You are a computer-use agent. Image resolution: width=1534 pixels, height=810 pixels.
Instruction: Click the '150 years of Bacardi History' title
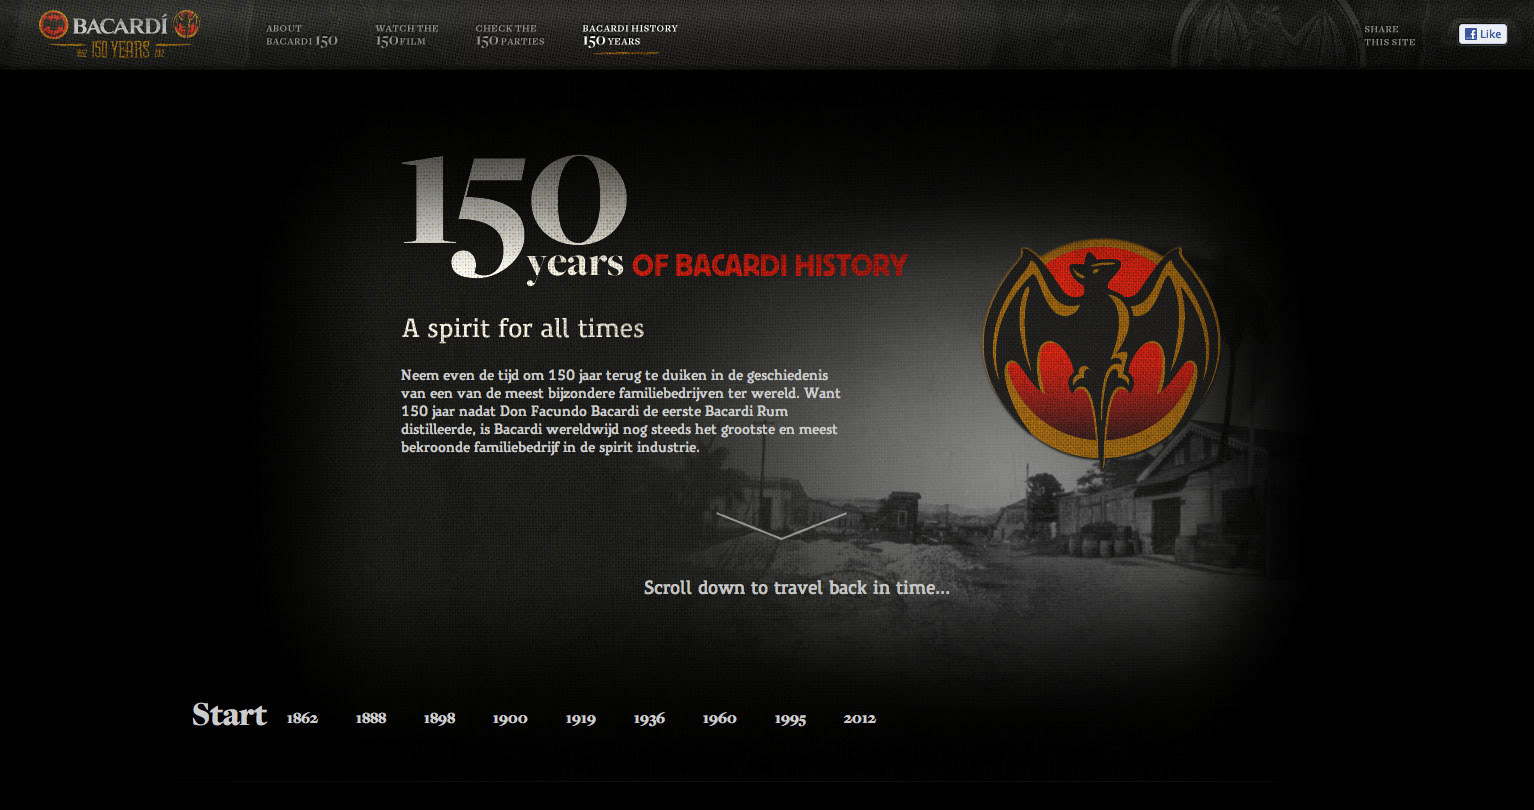pos(655,219)
